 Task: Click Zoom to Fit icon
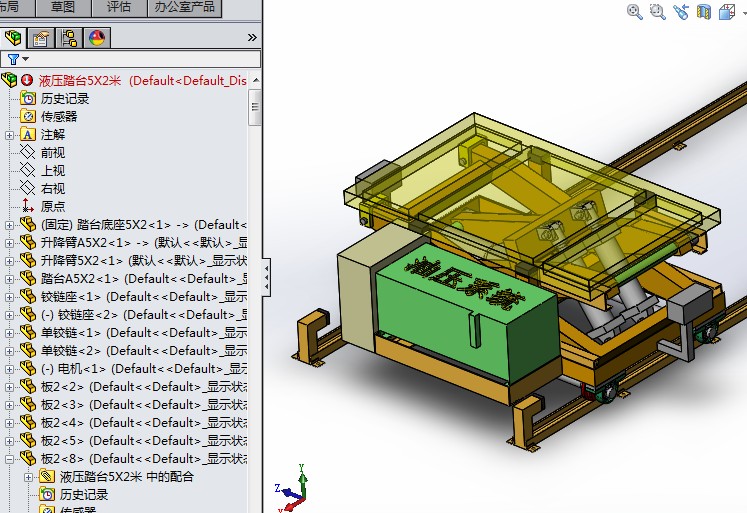pos(635,11)
